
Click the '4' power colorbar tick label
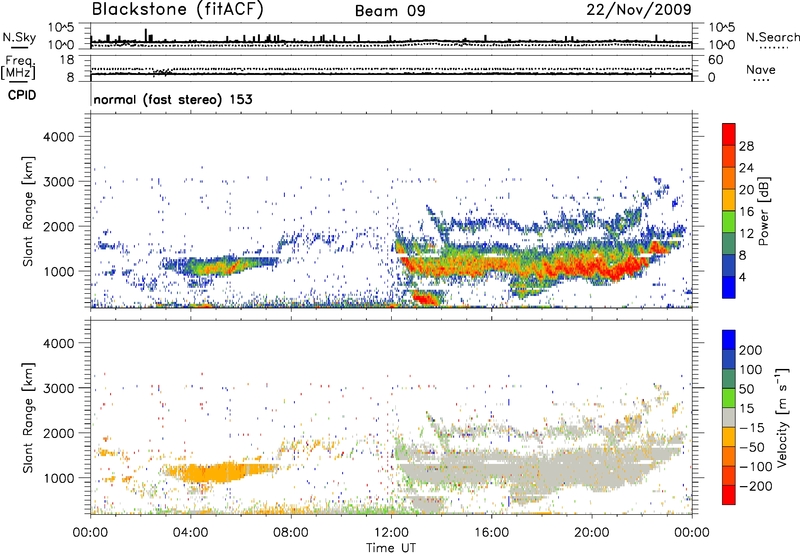pos(743,277)
